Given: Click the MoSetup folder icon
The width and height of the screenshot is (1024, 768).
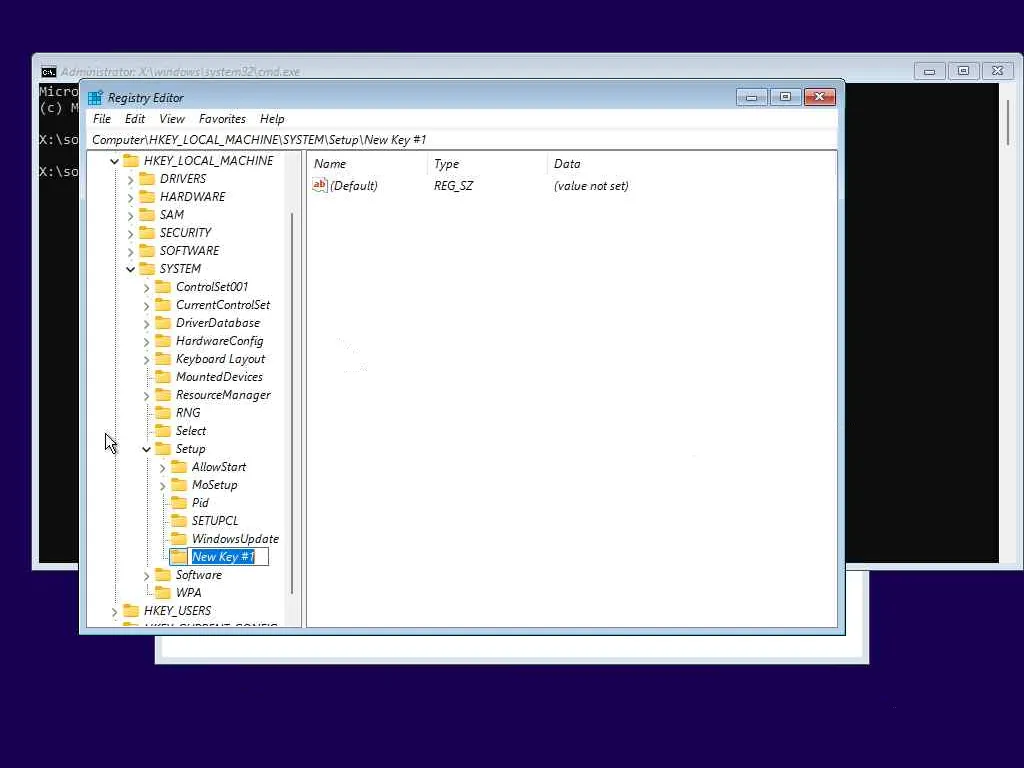Looking at the screenshot, I should (179, 485).
